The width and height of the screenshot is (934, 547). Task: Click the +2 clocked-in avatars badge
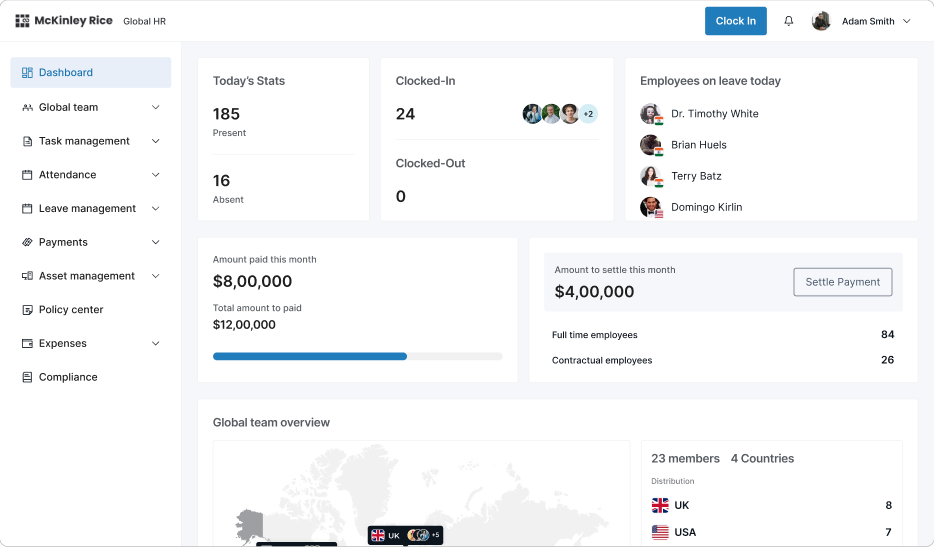589,114
